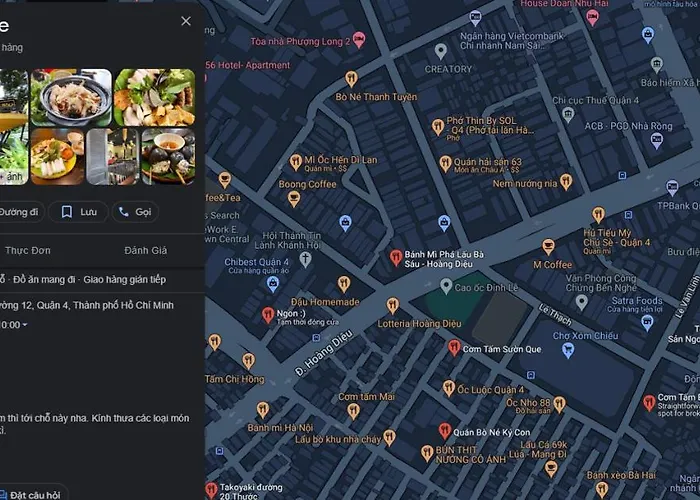
Task: Select the Bánh xèo Bà Hai restaurant pin
Action: pos(602,490)
